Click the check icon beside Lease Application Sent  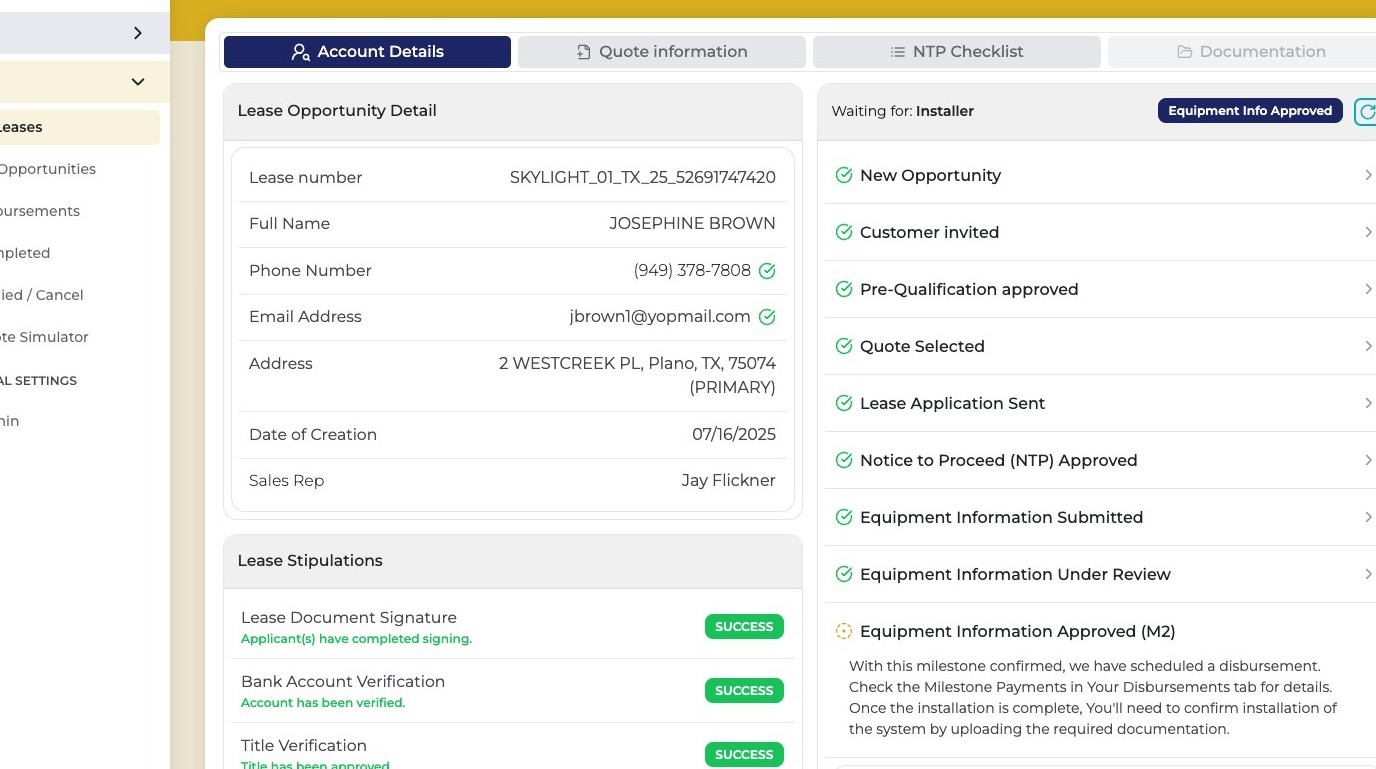844,403
